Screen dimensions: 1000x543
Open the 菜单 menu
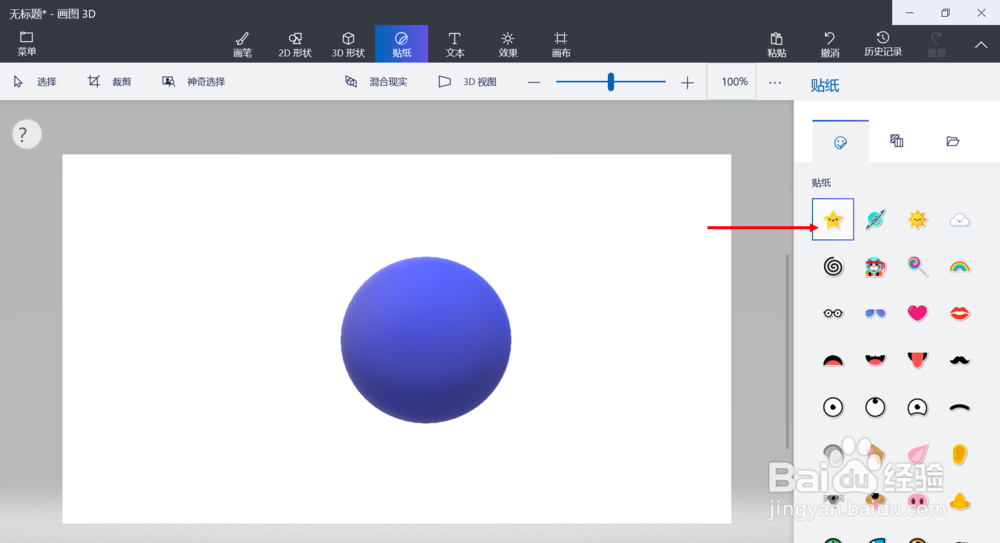(27, 43)
